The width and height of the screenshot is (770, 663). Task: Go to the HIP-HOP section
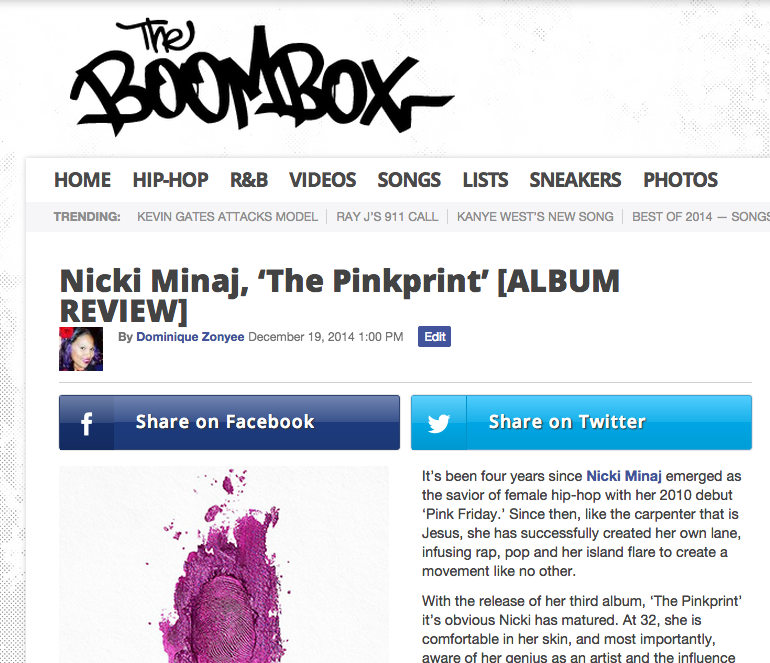click(x=170, y=180)
